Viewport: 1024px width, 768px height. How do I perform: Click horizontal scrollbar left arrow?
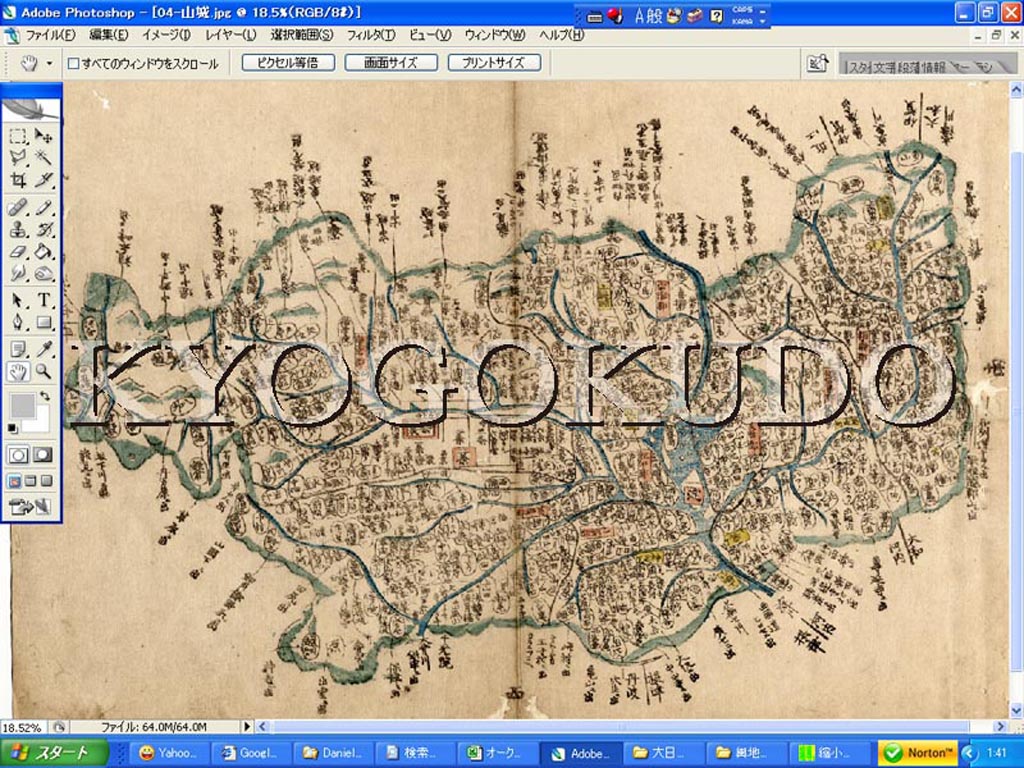[x=263, y=726]
